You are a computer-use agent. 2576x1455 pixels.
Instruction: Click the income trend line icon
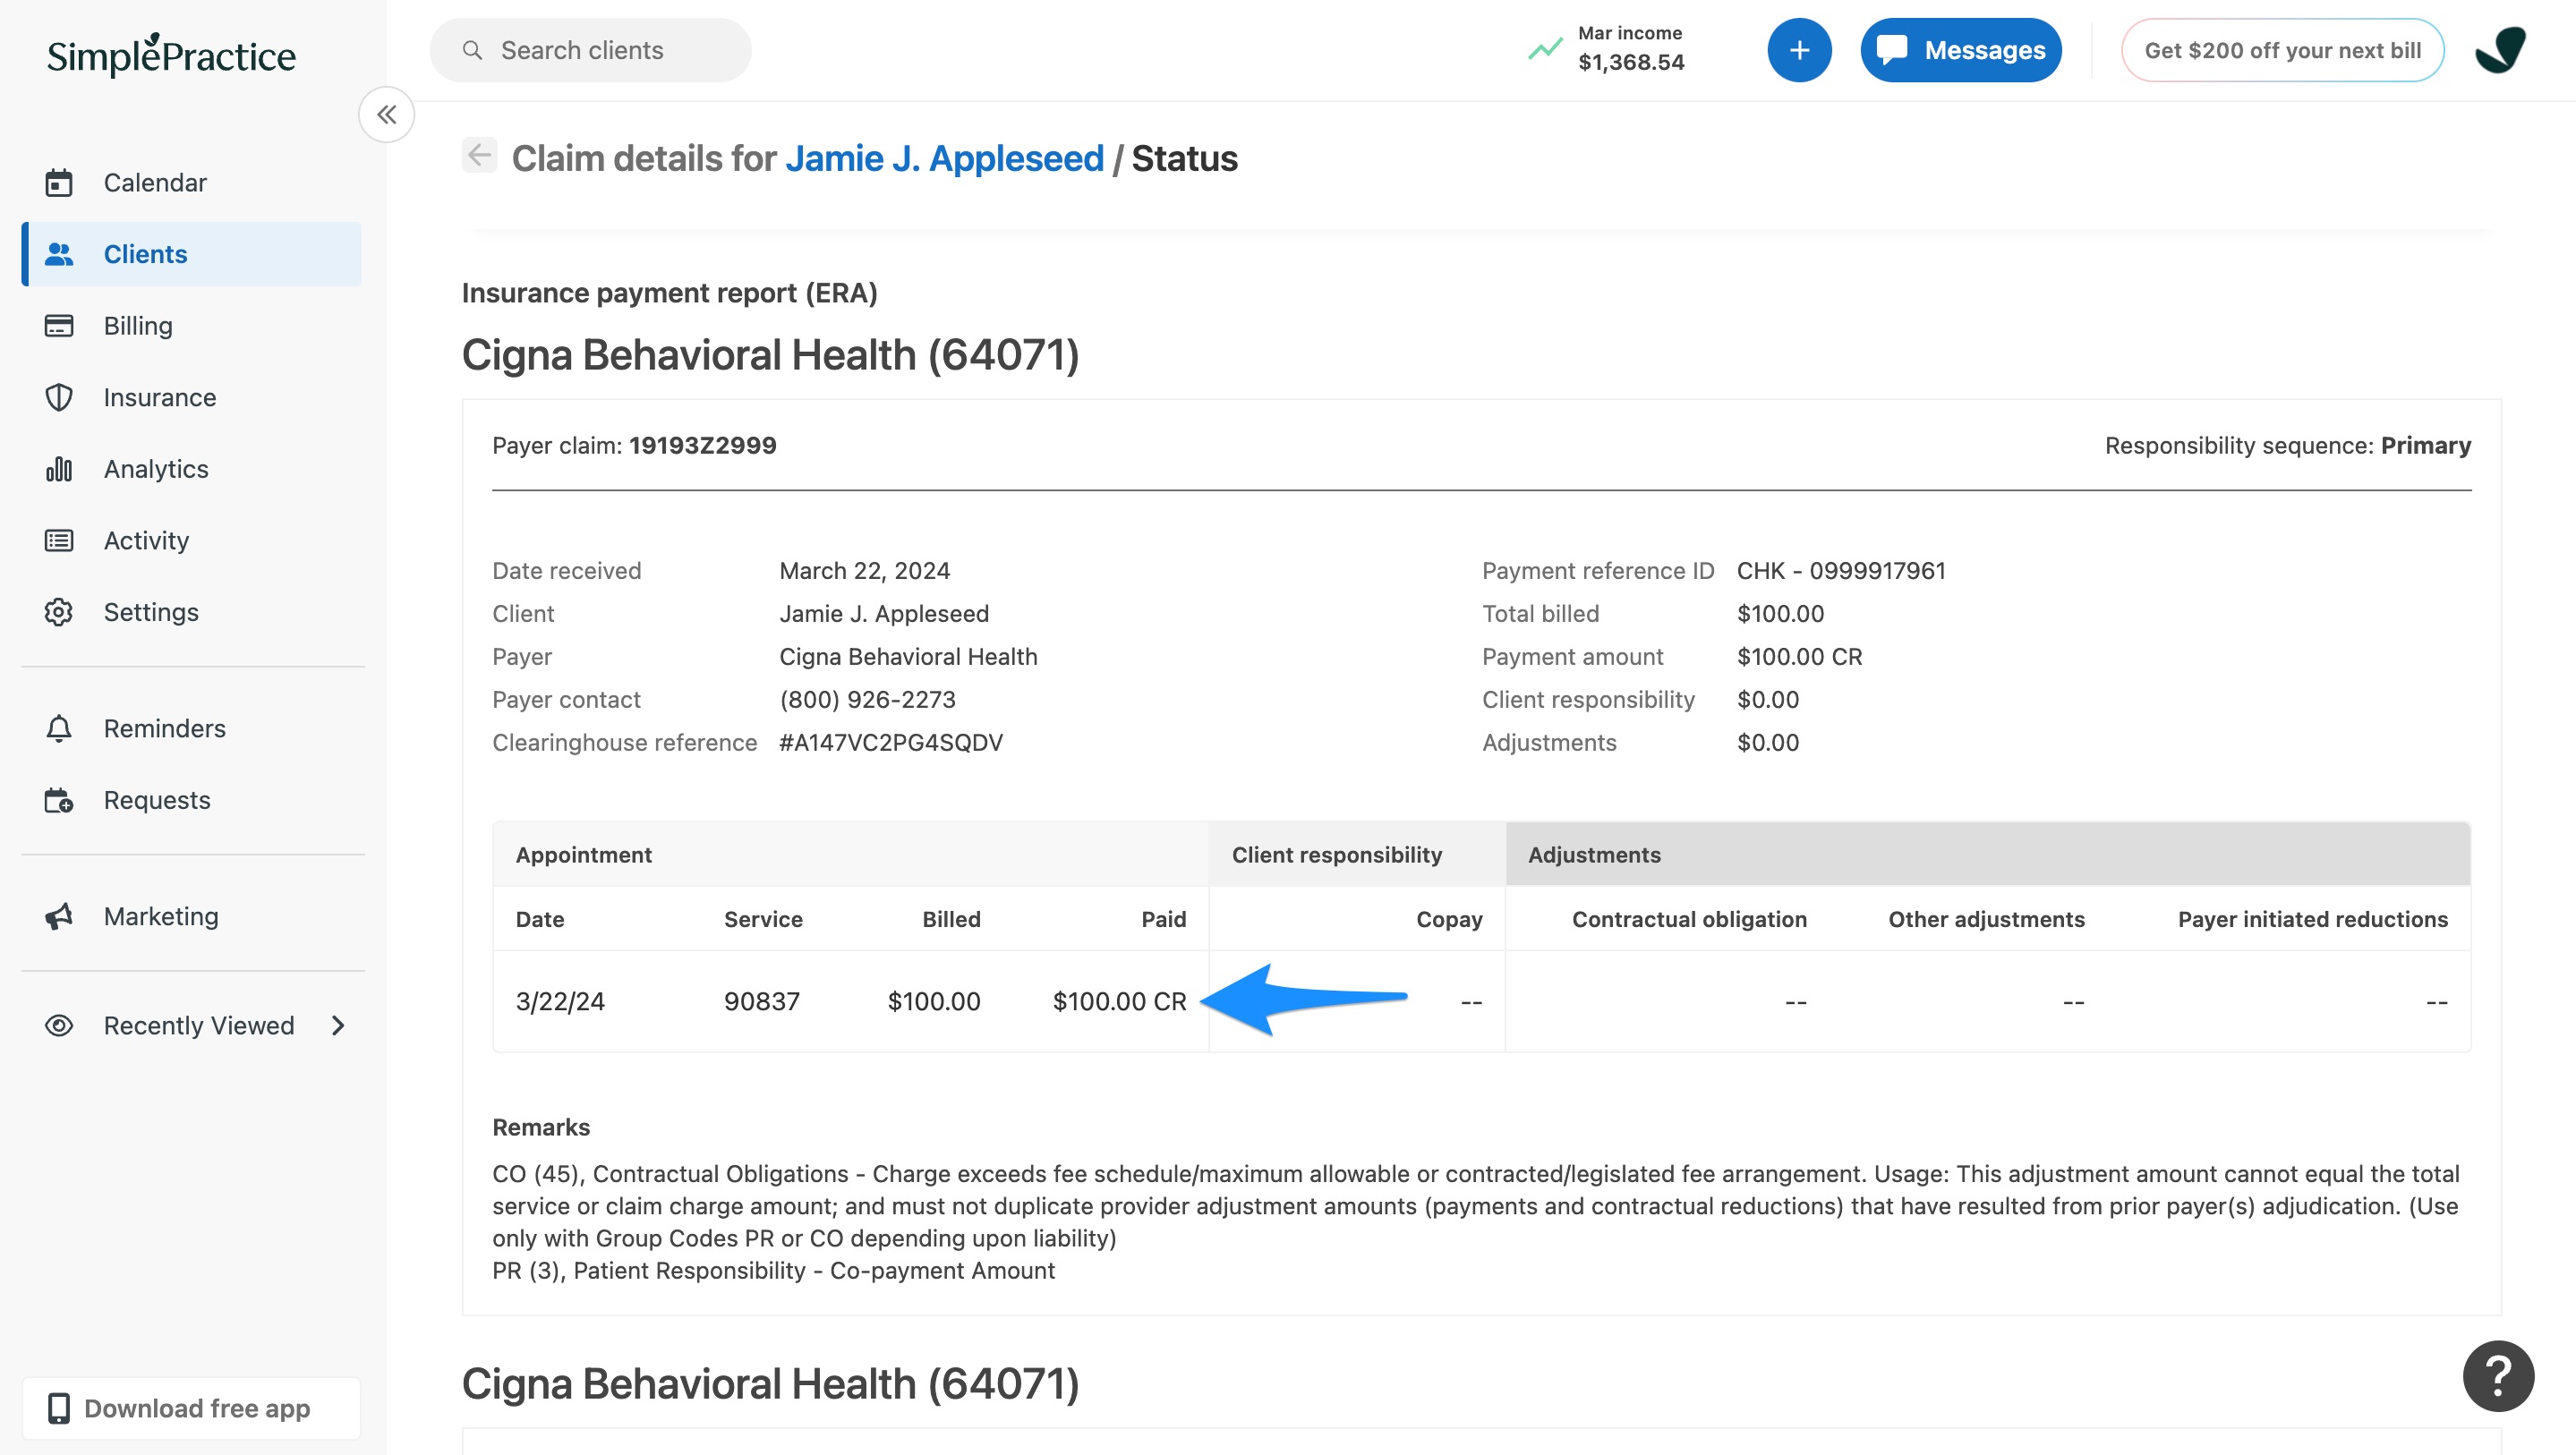[1545, 48]
